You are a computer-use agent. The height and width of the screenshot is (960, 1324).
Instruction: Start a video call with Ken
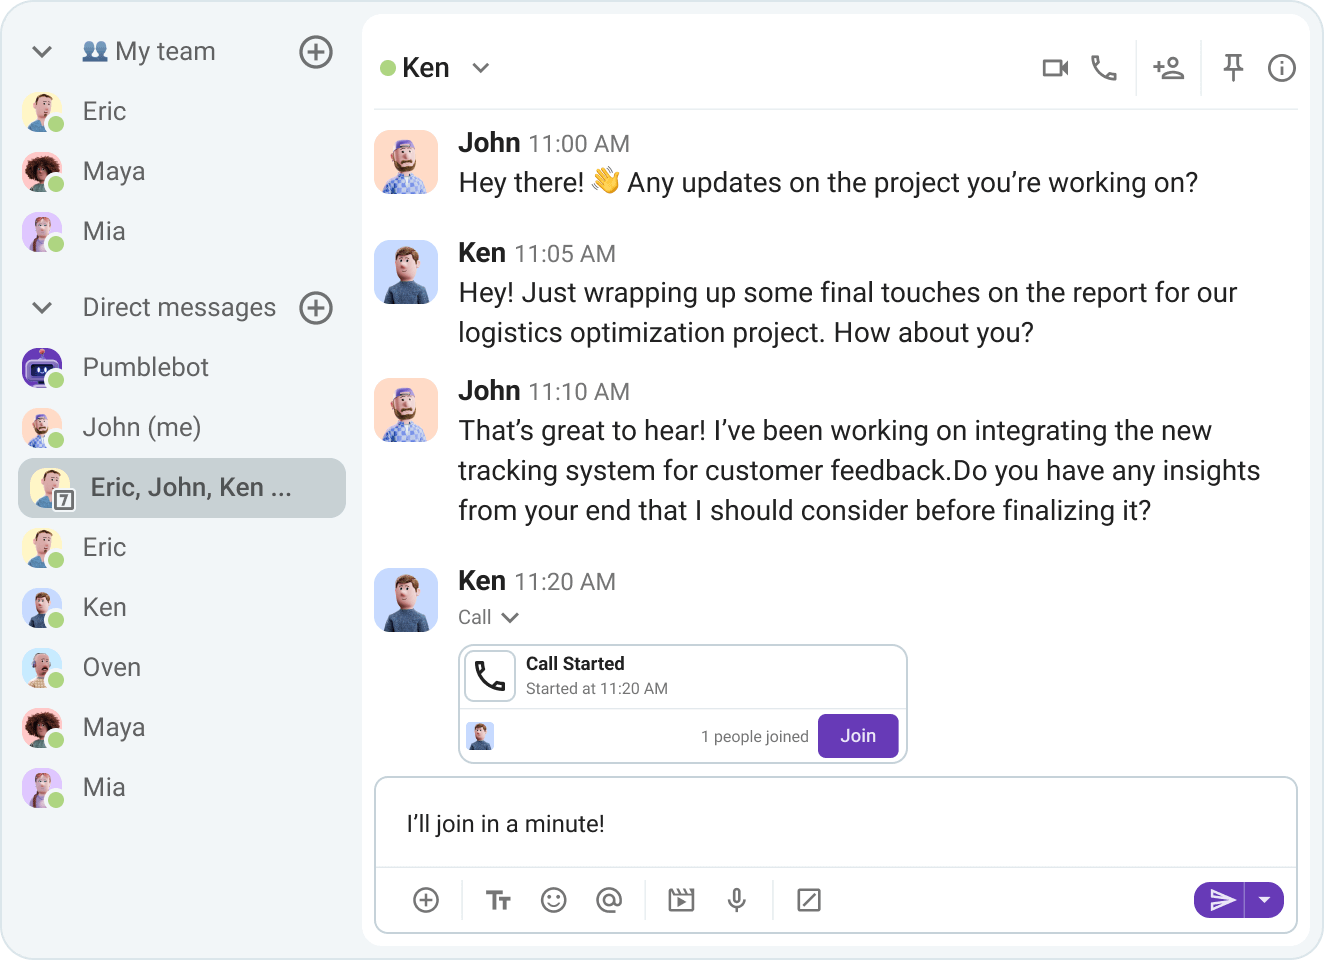(1055, 68)
